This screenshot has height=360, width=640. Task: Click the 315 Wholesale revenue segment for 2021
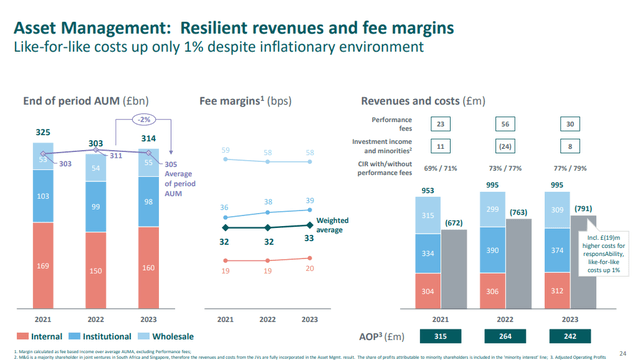[x=428, y=215]
